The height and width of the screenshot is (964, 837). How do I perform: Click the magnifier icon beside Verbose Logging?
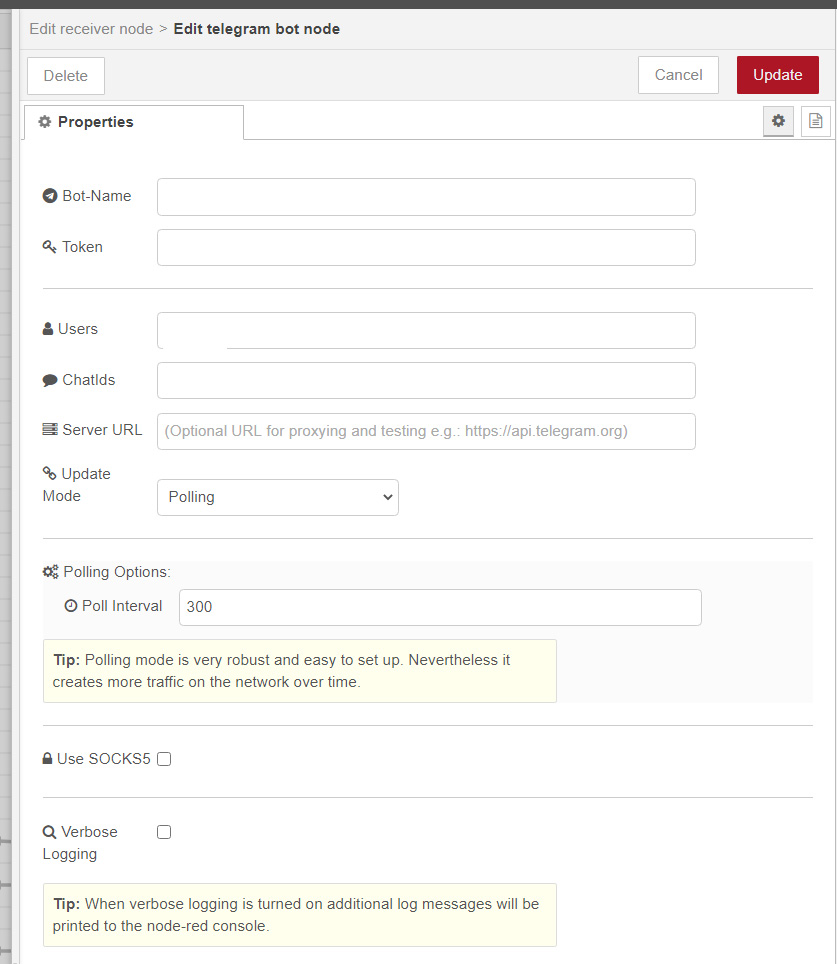click(48, 831)
